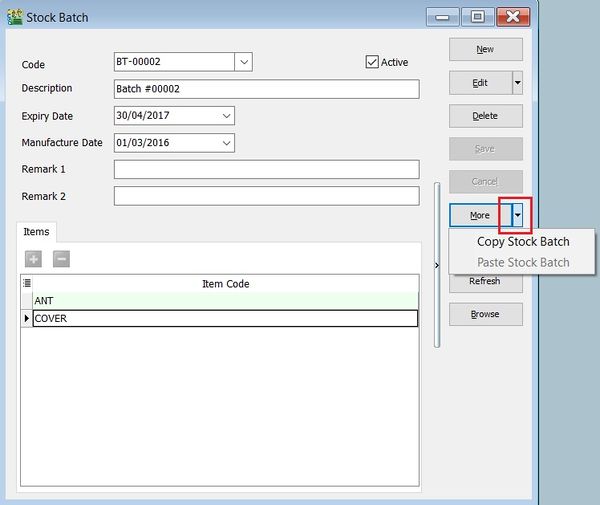The height and width of the screenshot is (505, 600).
Task: Click the Stock Batch window title icon
Action: [14, 16]
